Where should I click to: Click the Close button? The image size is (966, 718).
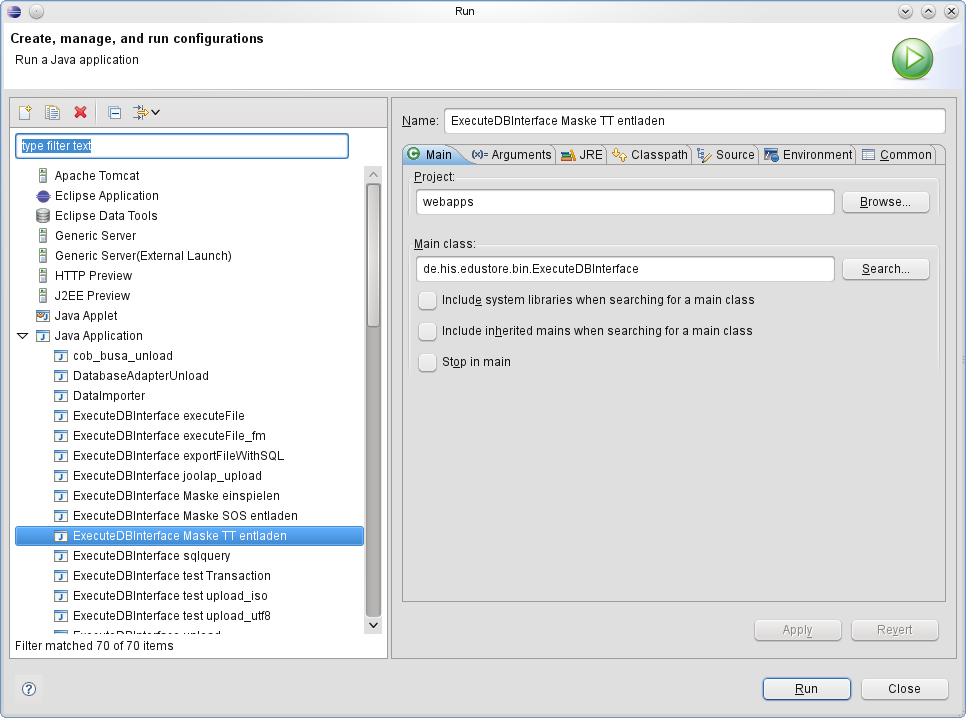pyautogui.click(x=904, y=688)
